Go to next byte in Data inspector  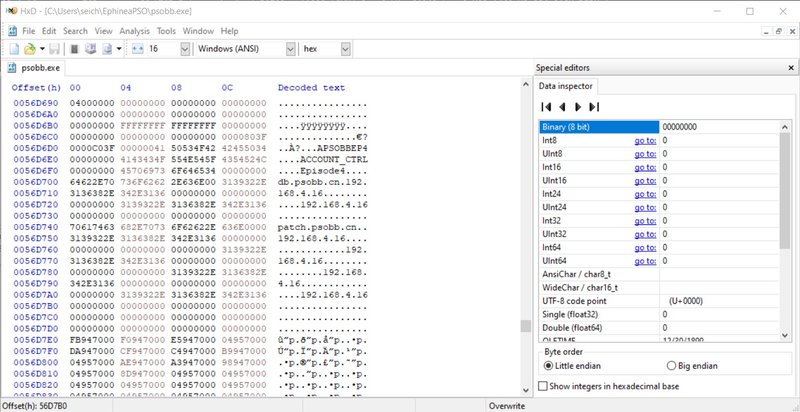pos(578,106)
